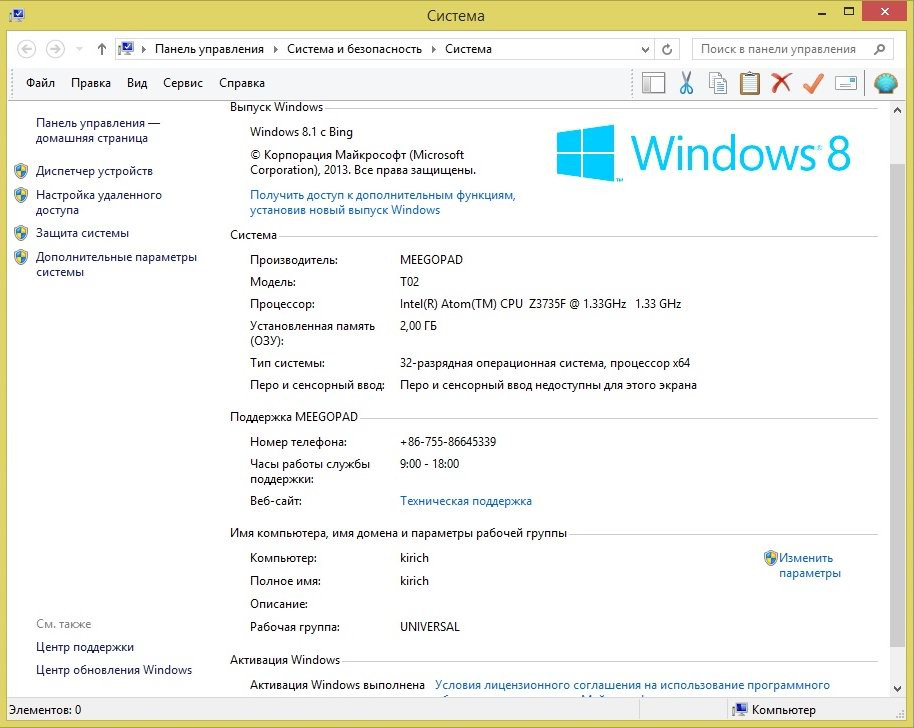Screen dimensions: 914x728
Task: Click the layout pane icon in toolbar
Action: 654,83
